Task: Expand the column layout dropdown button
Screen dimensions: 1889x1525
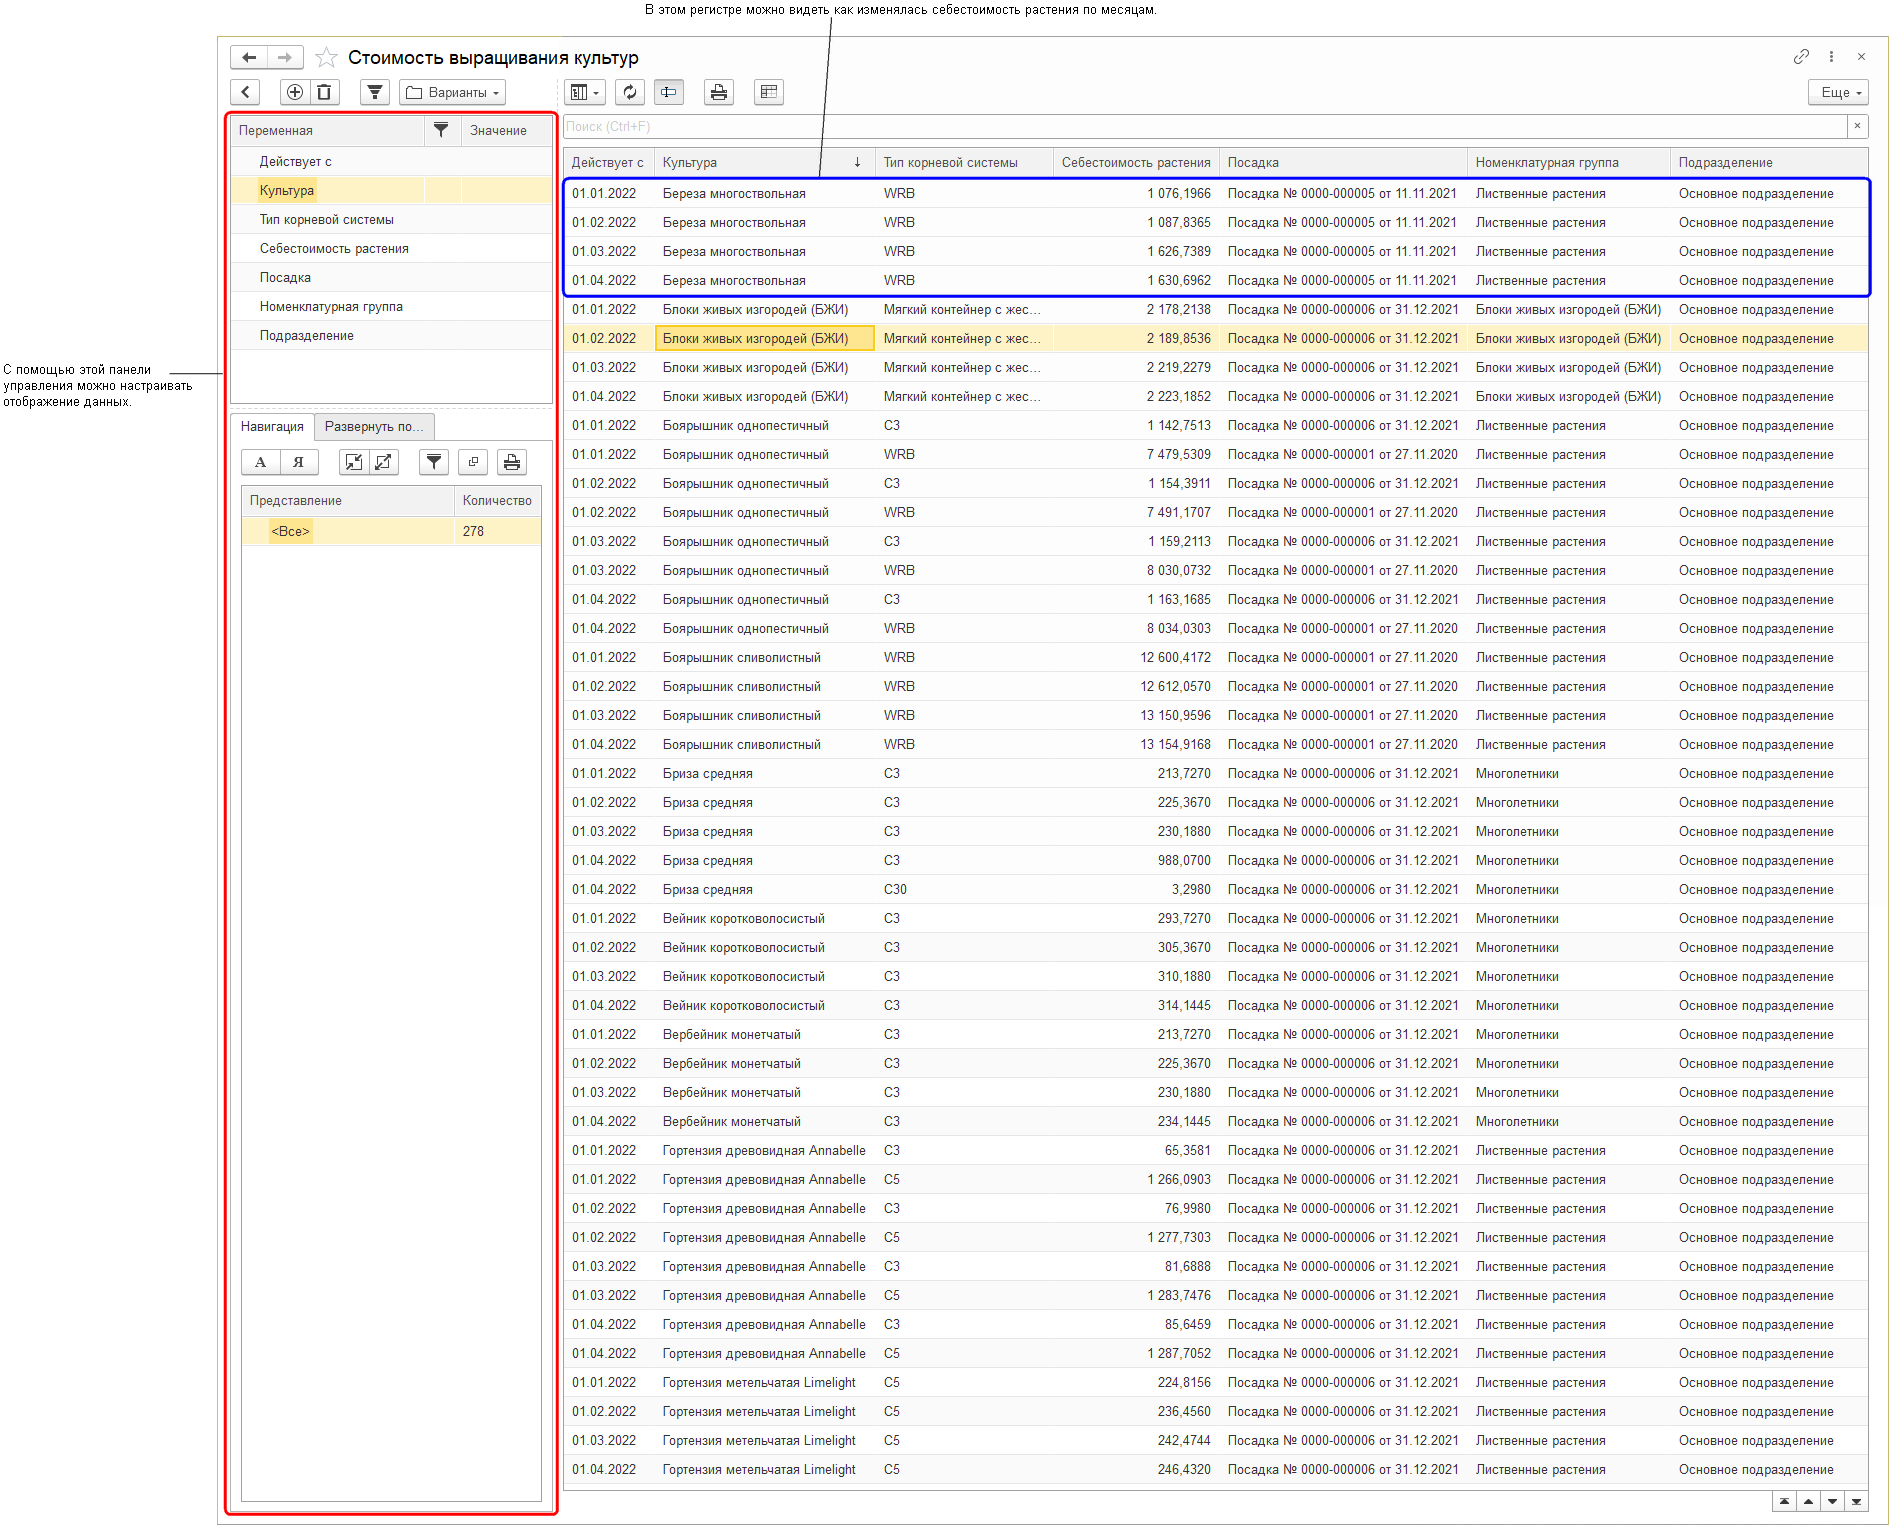Action: point(584,93)
